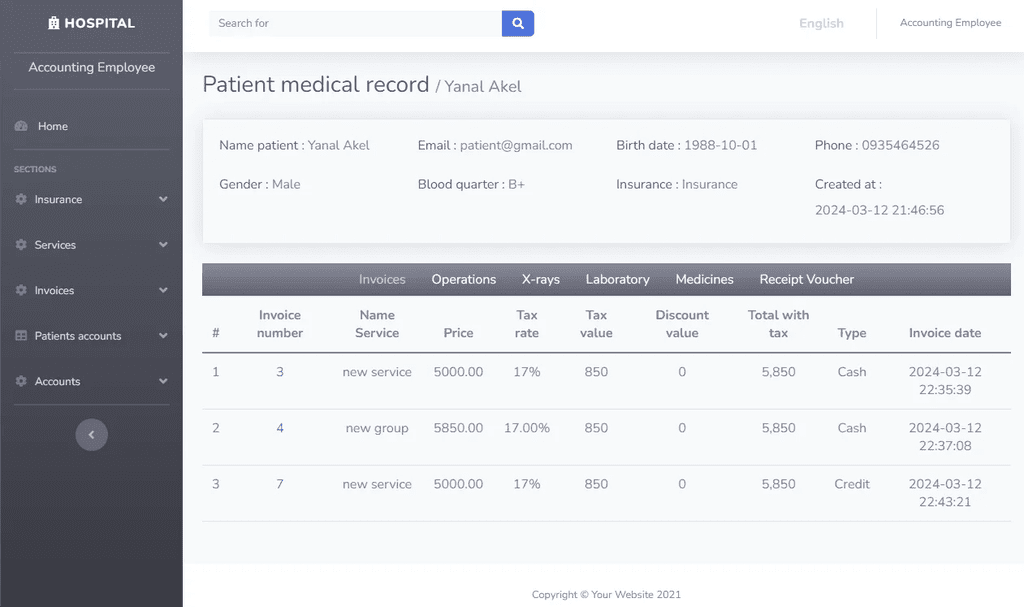Click the Credit type cell

[x=852, y=484]
